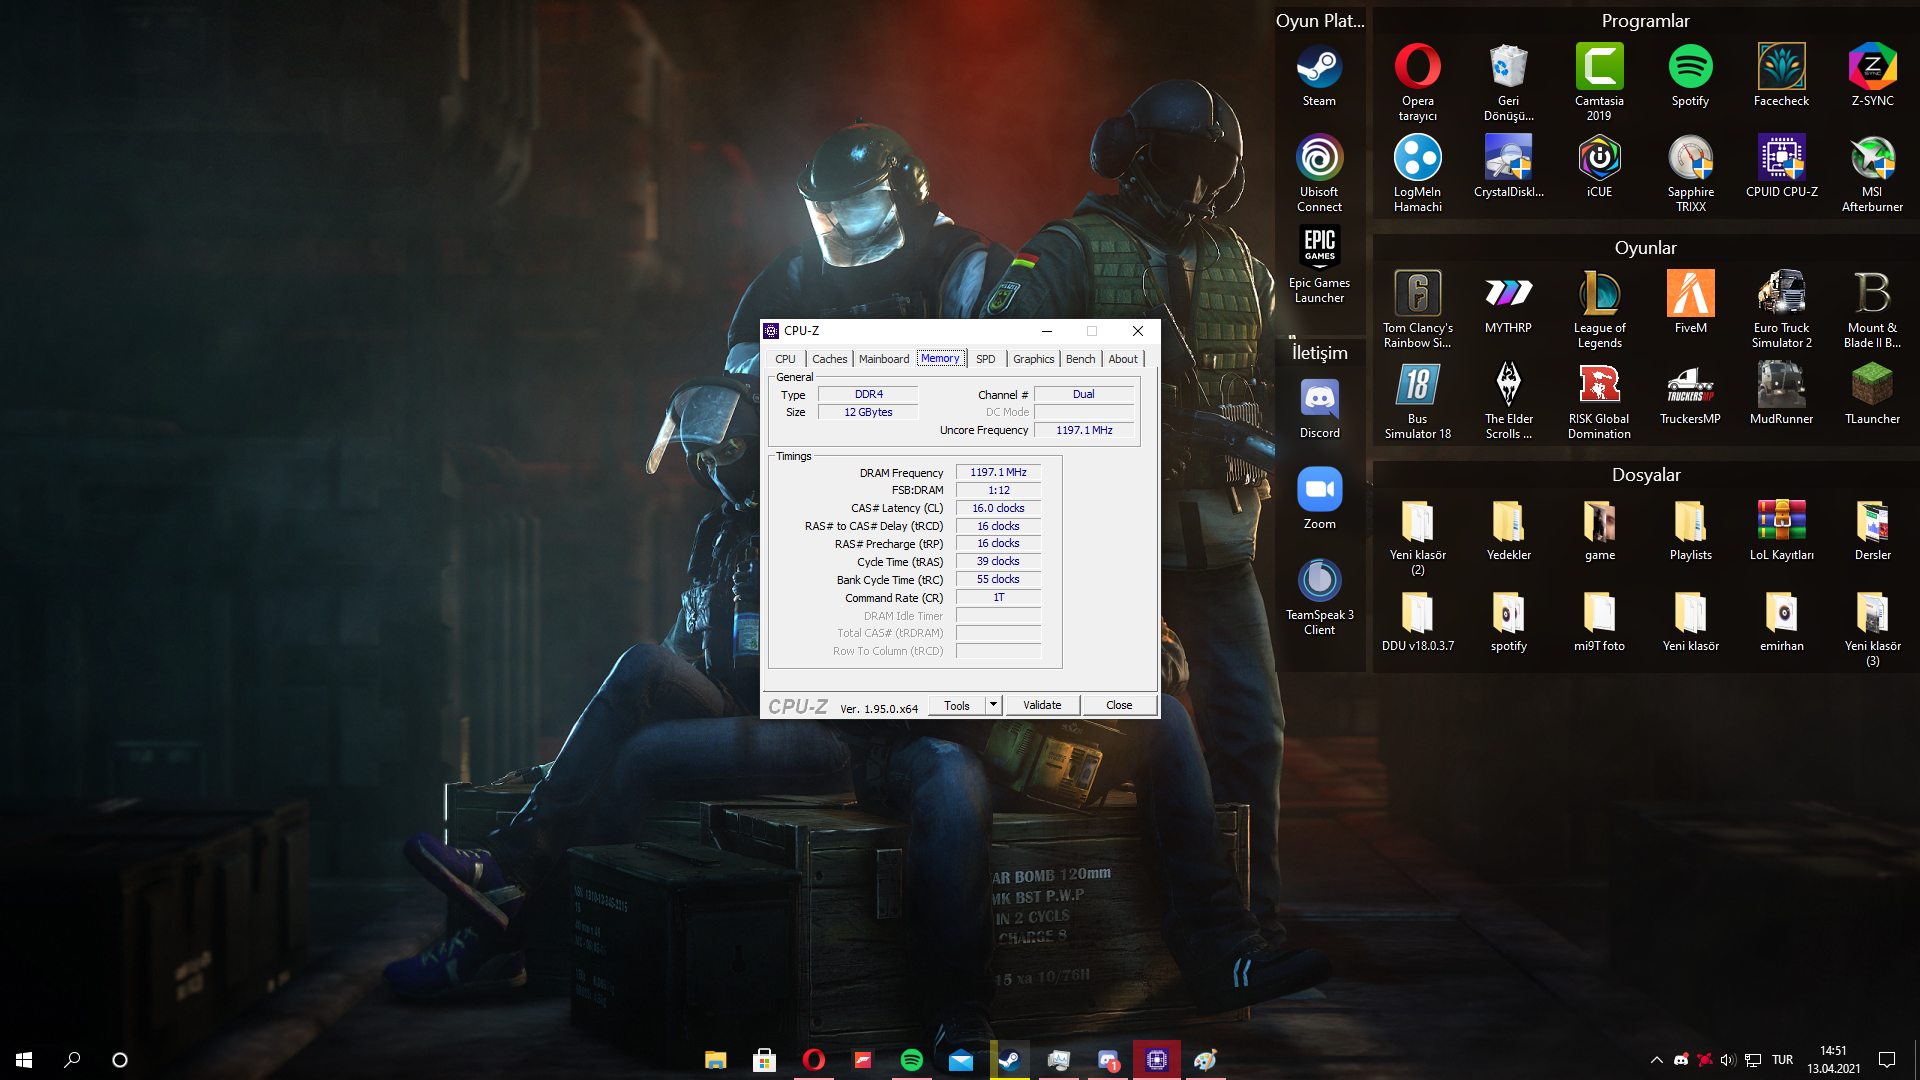
Task: Switch to the SPD tab
Action: pyautogui.click(x=985, y=359)
